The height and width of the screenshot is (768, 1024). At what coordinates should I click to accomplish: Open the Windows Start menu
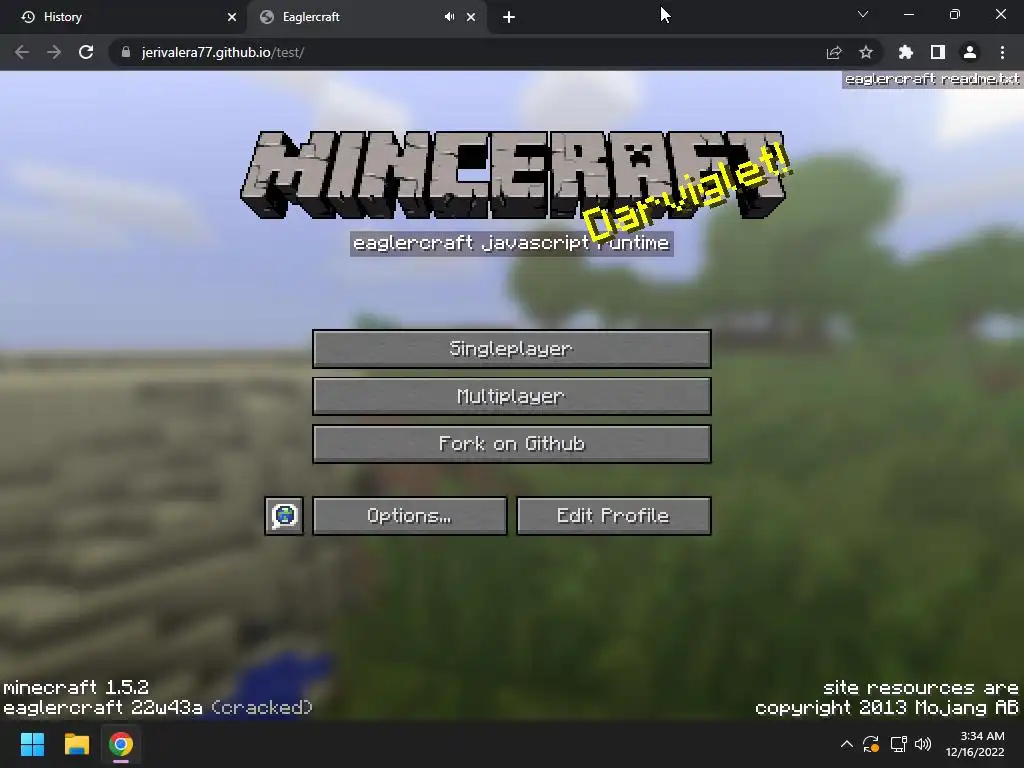pos(32,744)
